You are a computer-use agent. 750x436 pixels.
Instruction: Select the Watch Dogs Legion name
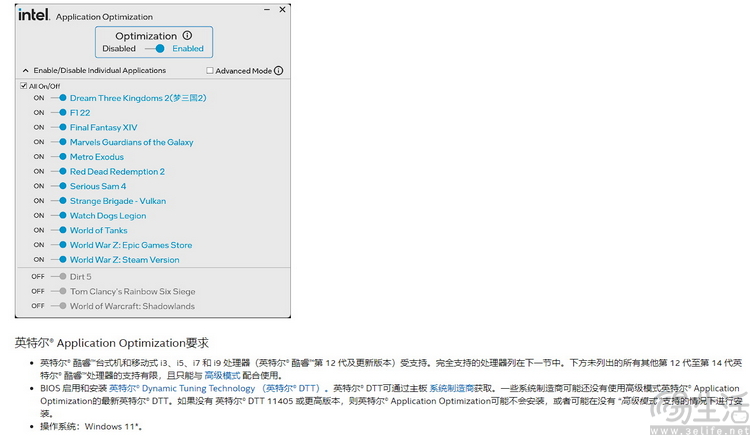coord(108,216)
